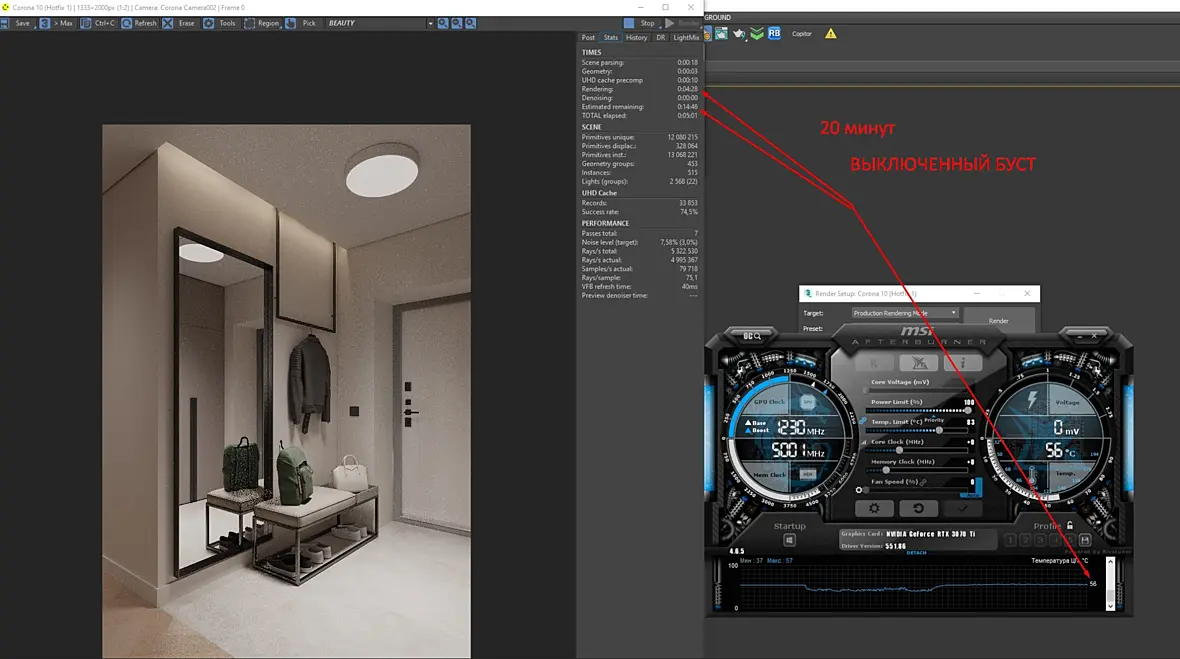This screenshot has width=1180, height=659.
Task: Click the rendered hallway image in VFB
Action: click(x=287, y=391)
